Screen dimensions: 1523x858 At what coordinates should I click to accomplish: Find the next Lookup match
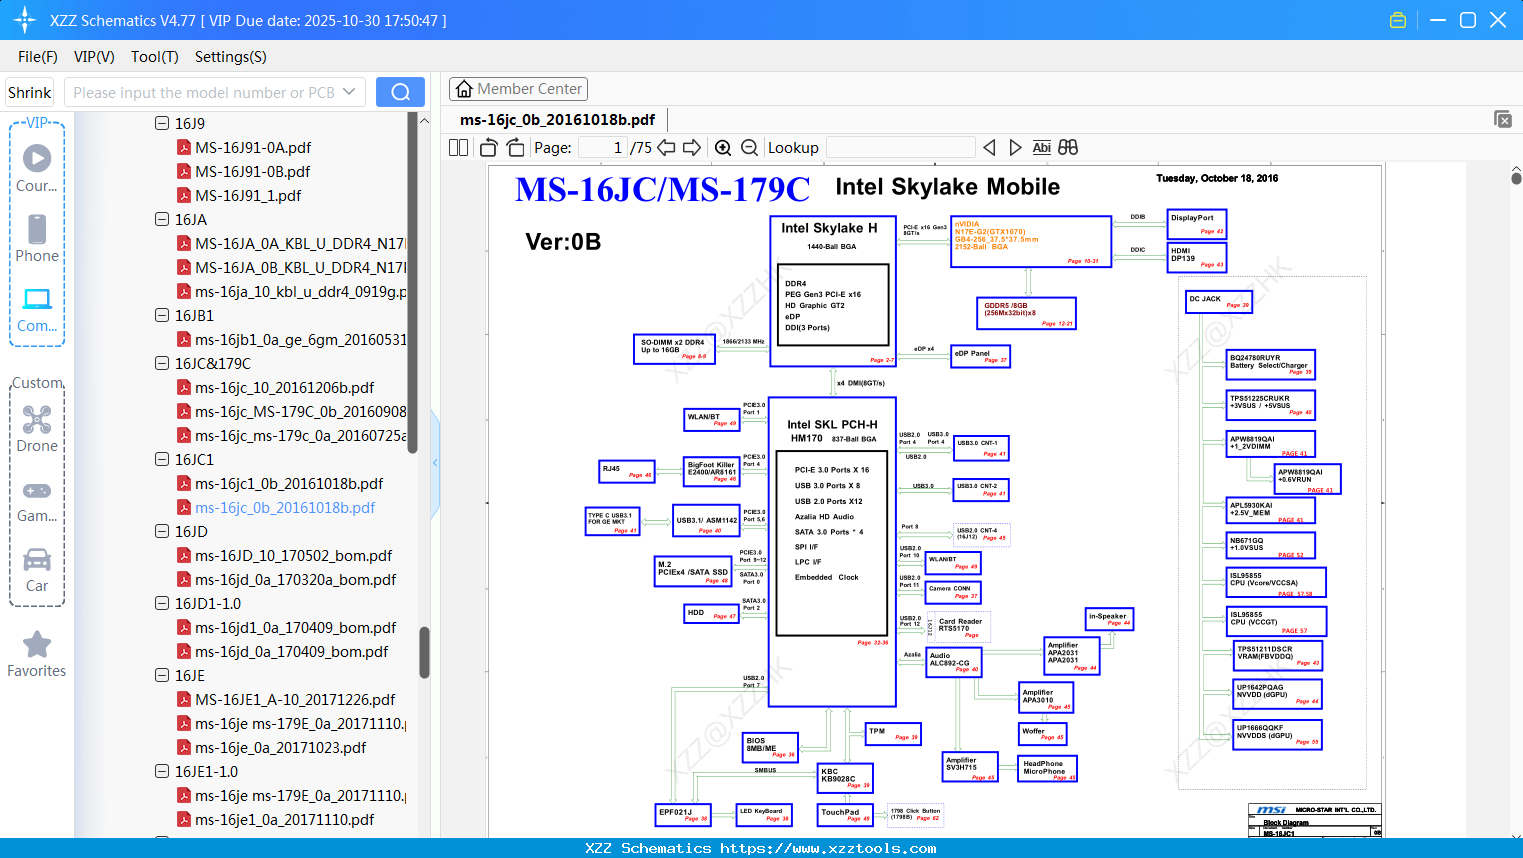tap(1015, 148)
